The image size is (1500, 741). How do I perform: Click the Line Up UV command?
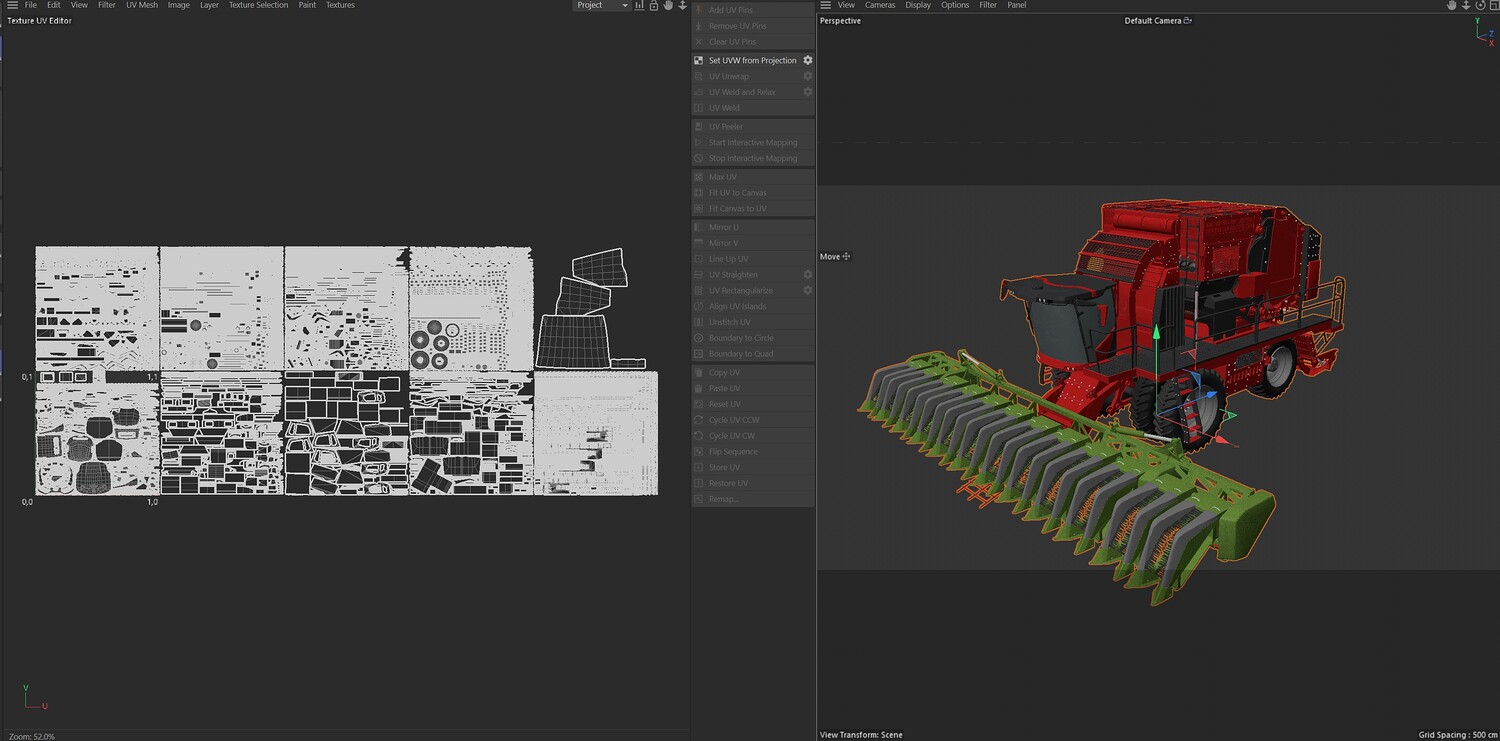tap(753, 259)
